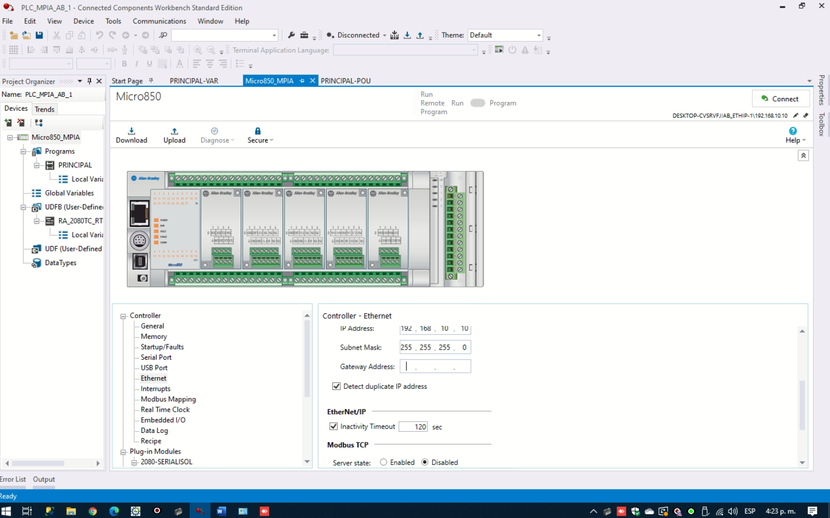Click the Inactivity Timeout value field
This screenshot has height=518, width=830.
pyautogui.click(x=413, y=426)
